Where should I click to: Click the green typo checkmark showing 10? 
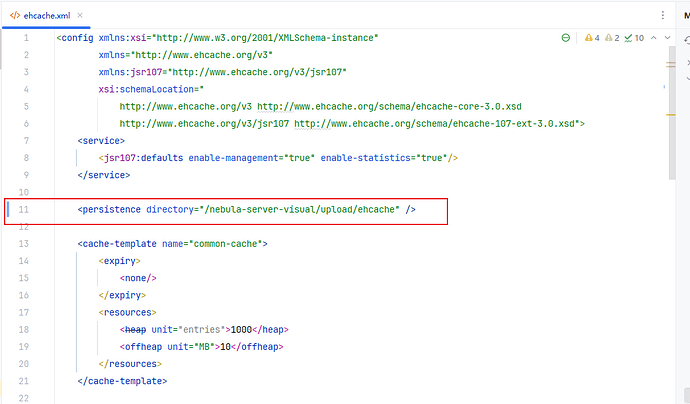(x=635, y=38)
